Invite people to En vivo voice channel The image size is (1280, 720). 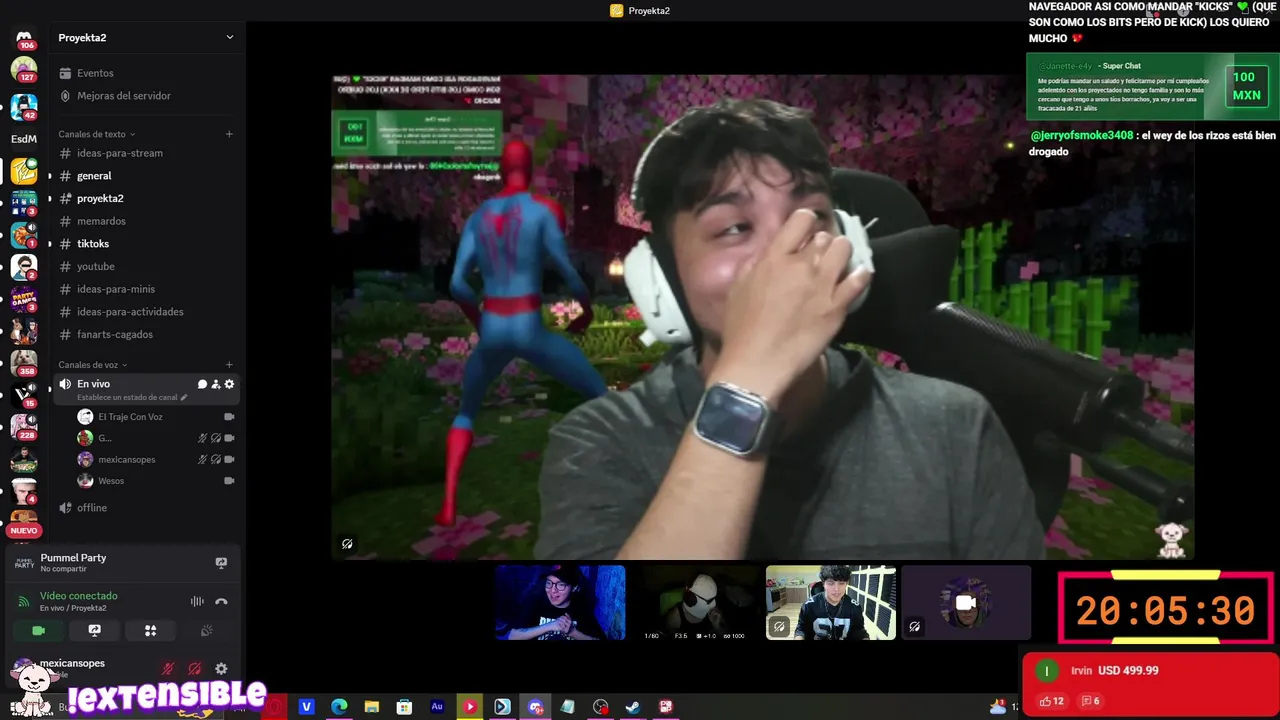215,384
